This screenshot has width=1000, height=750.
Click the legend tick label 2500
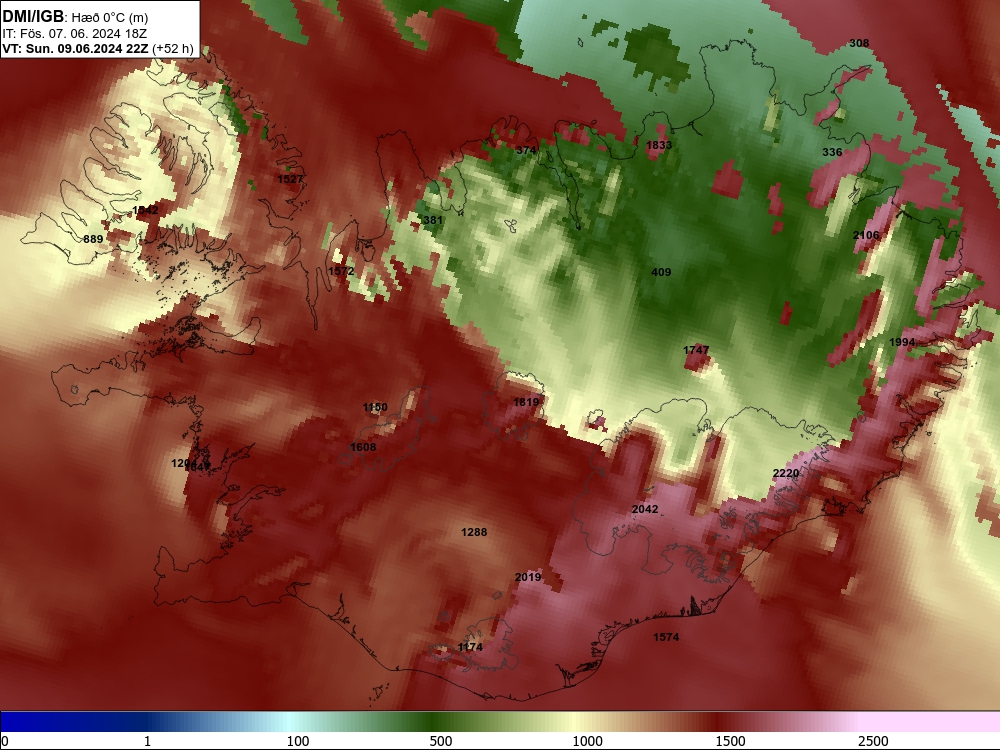pos(873,740)
